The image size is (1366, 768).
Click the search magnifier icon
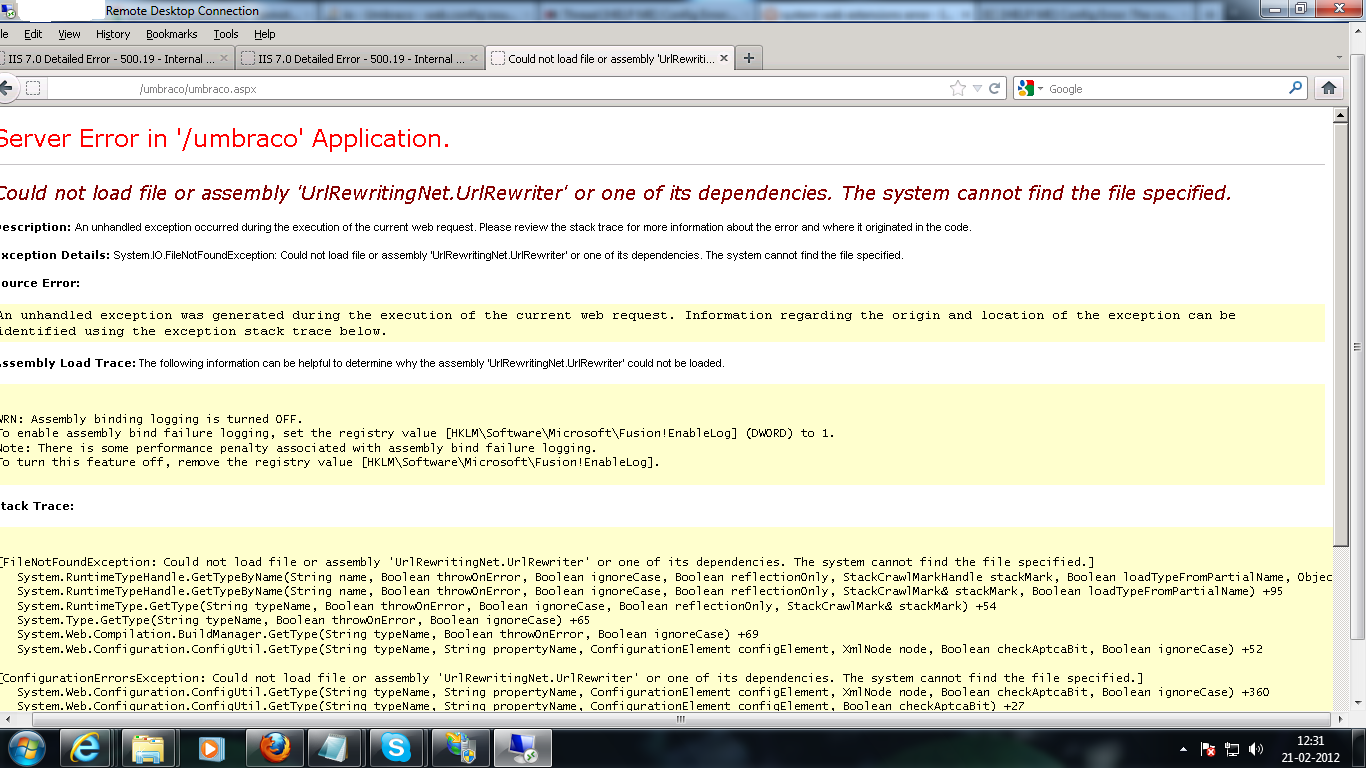(x=1296, y=88)
